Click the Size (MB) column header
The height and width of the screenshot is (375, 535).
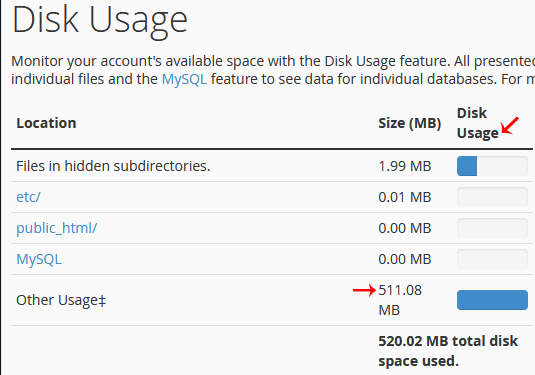point(409,123)
